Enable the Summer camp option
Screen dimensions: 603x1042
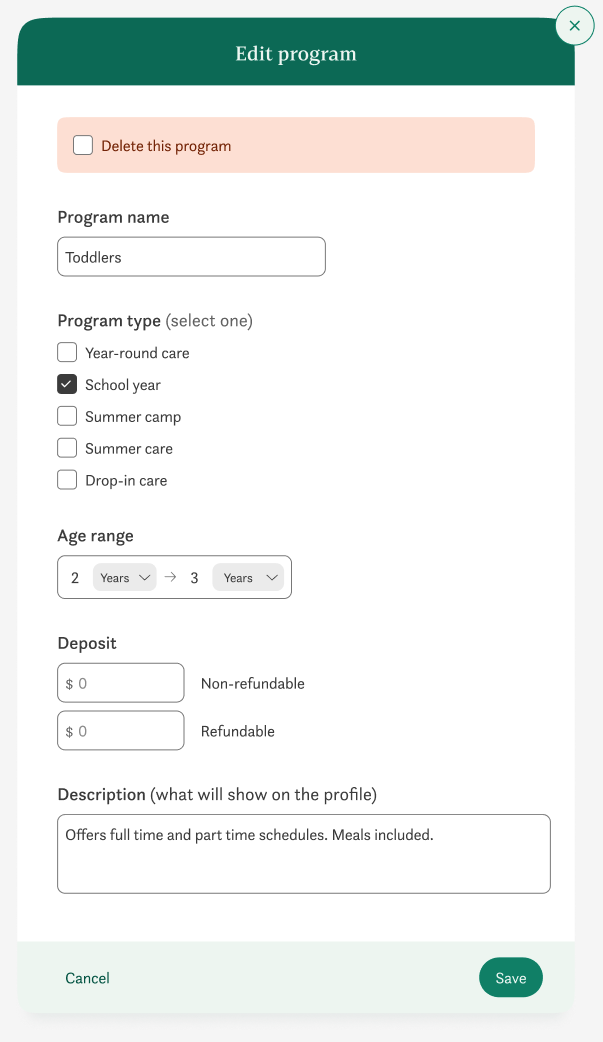tap(66, 415)
